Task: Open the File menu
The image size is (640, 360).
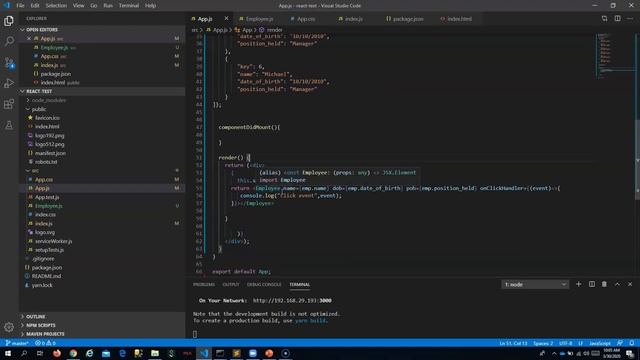Action: point(20,5)
